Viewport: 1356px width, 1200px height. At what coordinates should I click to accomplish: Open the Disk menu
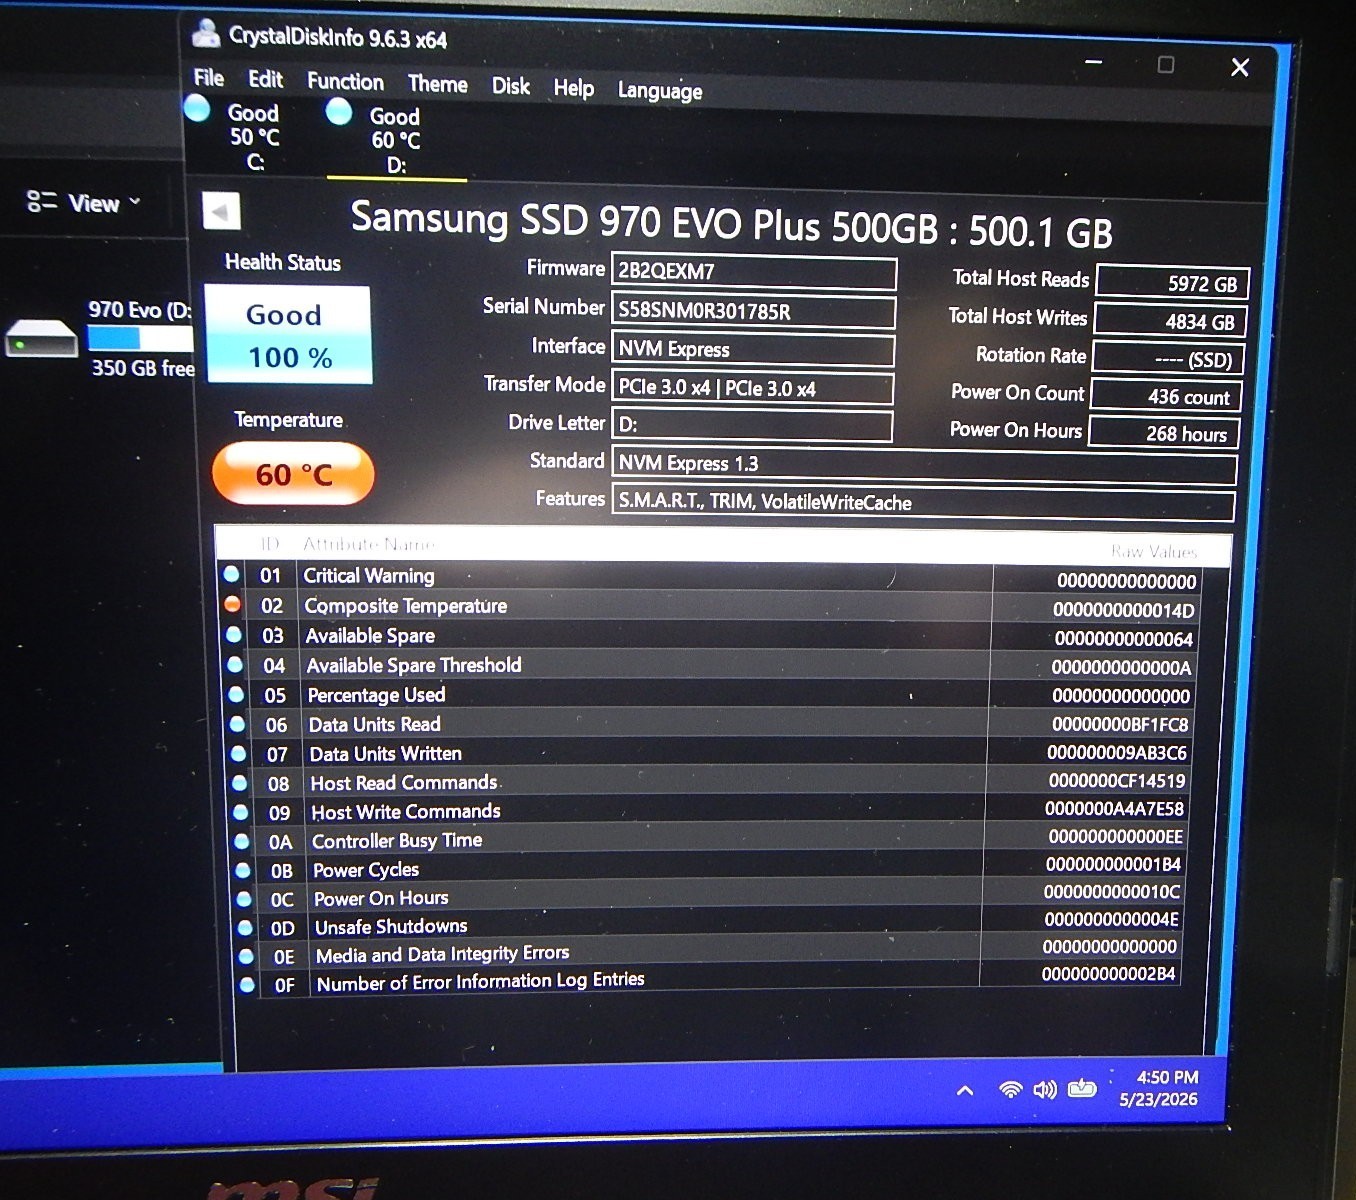click(x=510, y=86)
